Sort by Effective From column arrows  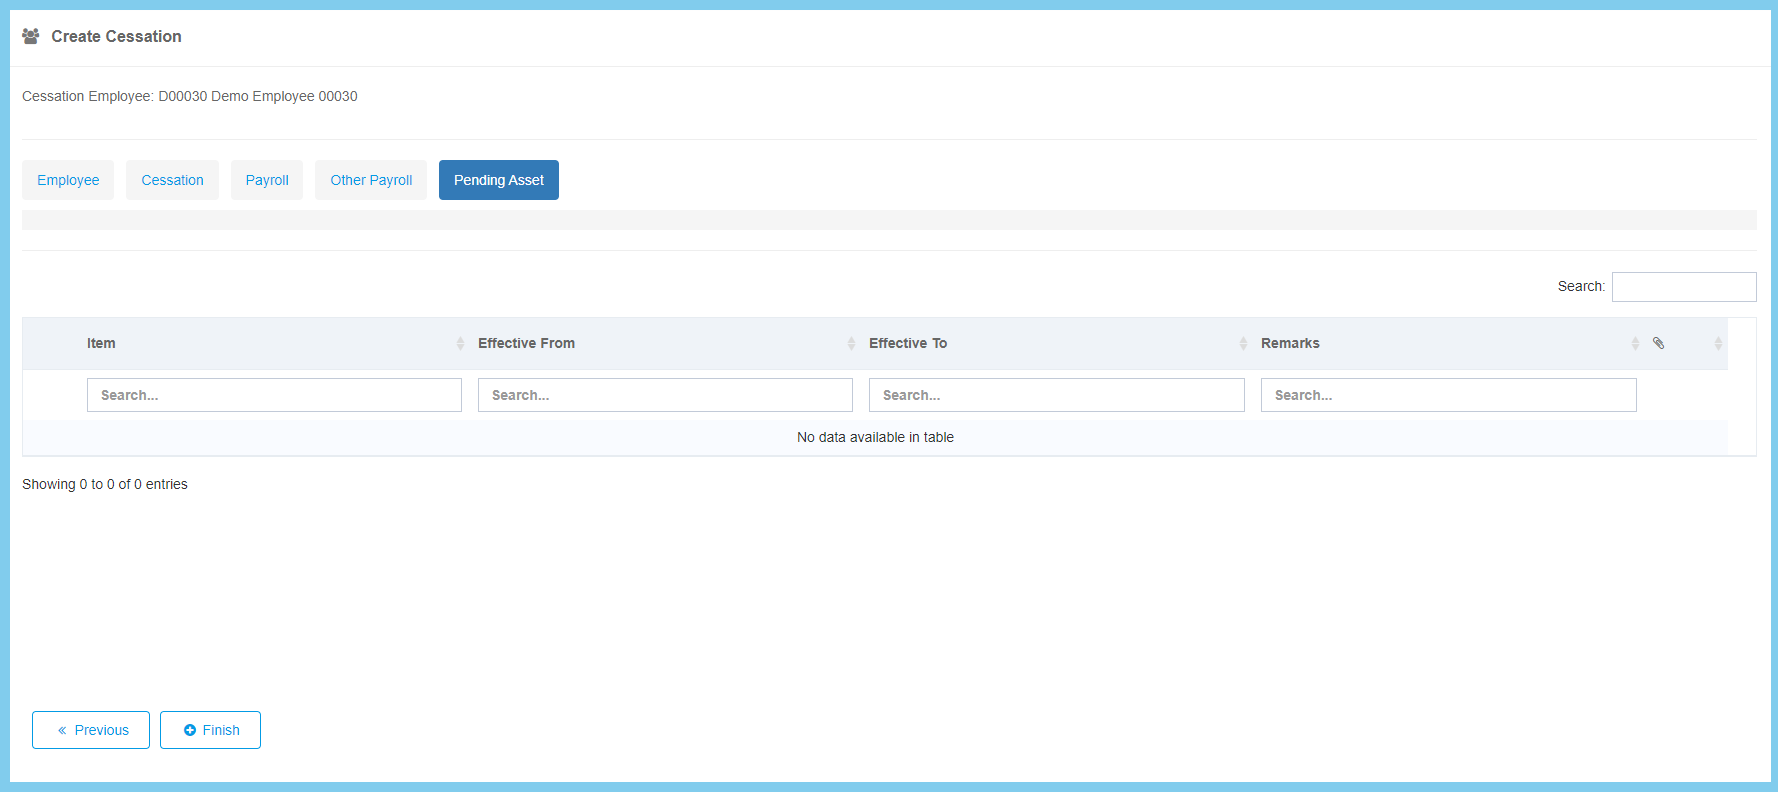click(851, 343)
